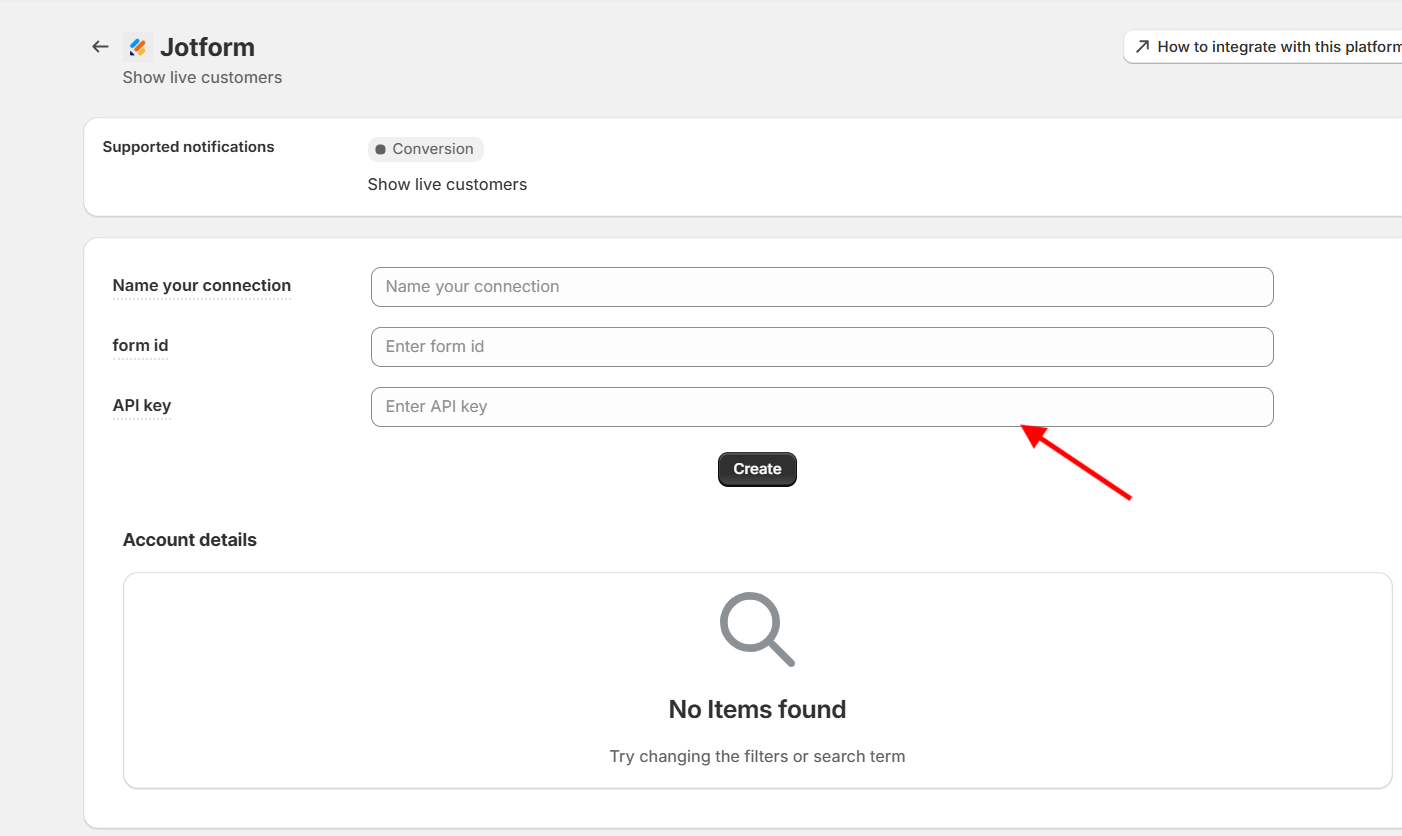This screenshot has height=836, width=1402.
Task: Click Show live customers text under Conversion
Action: click(x=447, y=185)
